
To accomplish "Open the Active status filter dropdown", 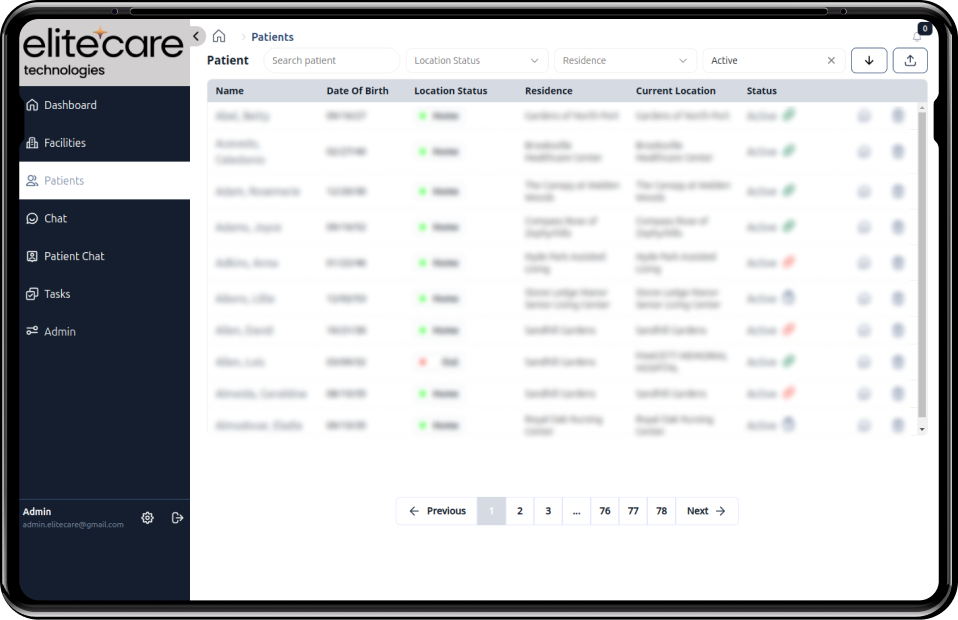I will tap(770, 60).
